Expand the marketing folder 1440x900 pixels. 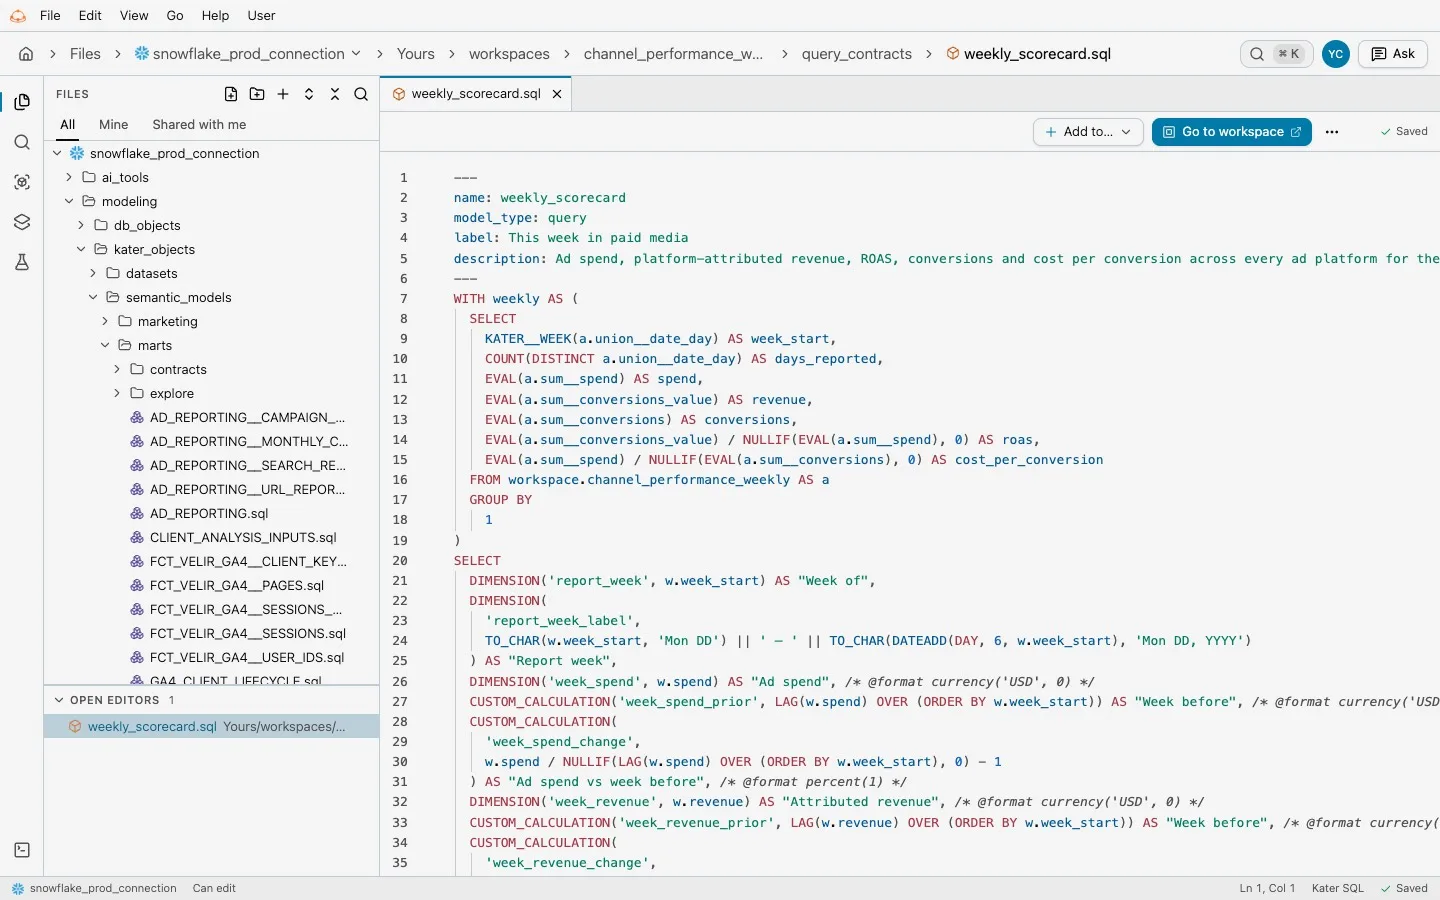coord(105,321)
